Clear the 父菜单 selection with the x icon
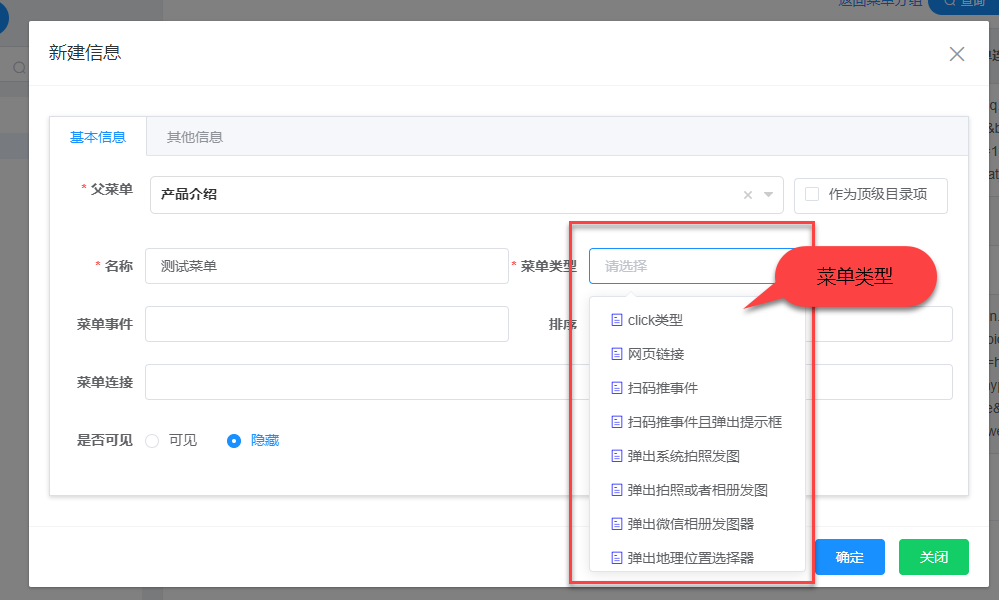The width and height of the screenshot is (999, 600). (748, 195)
